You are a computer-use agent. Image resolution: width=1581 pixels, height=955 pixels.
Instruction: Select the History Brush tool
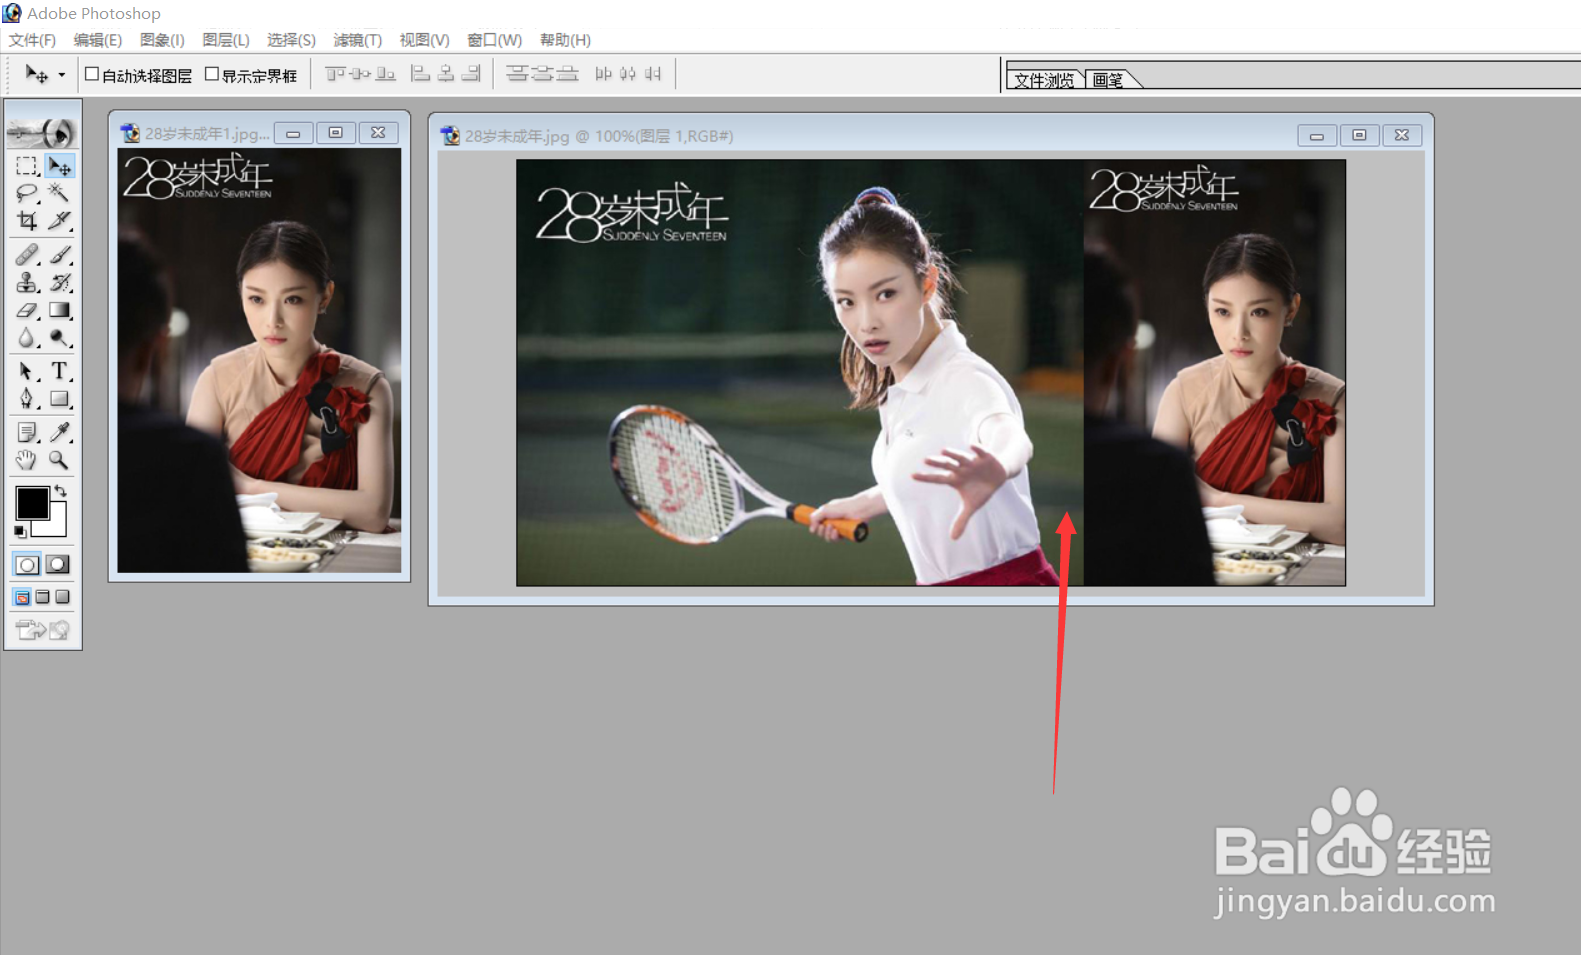click(x=60, y=283)
